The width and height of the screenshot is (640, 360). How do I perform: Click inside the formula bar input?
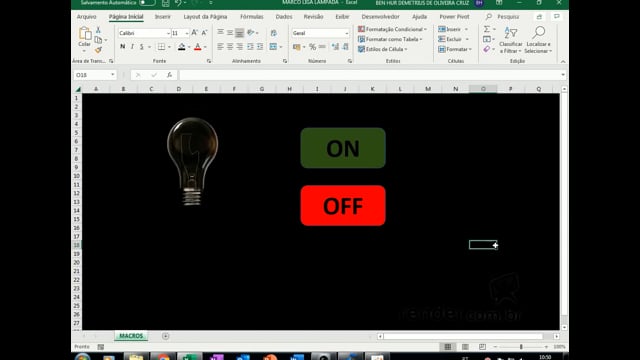(369, 75)
